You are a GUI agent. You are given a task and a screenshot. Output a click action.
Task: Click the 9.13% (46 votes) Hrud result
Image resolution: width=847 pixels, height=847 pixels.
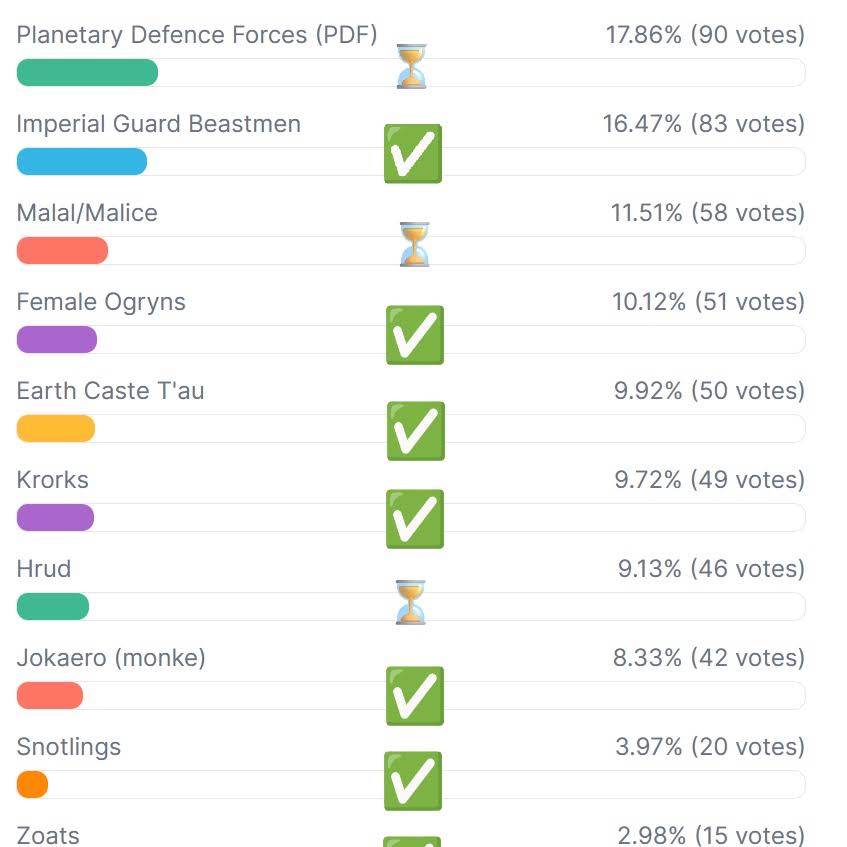click(711, 569)
